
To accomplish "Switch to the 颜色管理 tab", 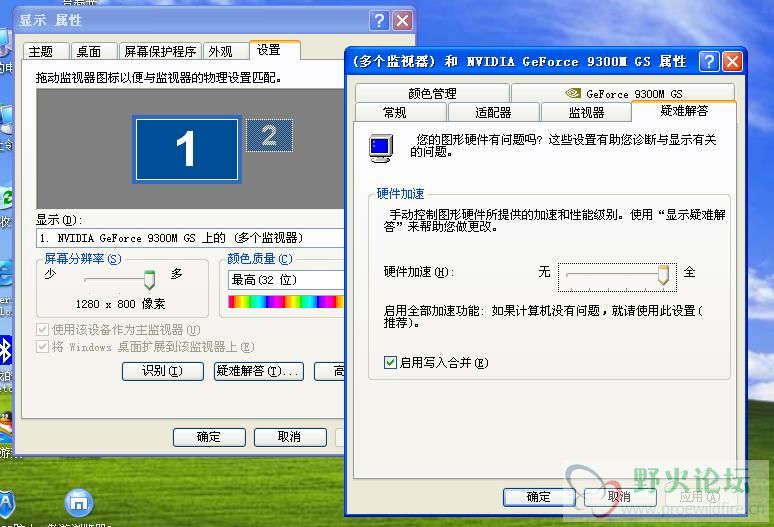I will (x=432, y=93).
